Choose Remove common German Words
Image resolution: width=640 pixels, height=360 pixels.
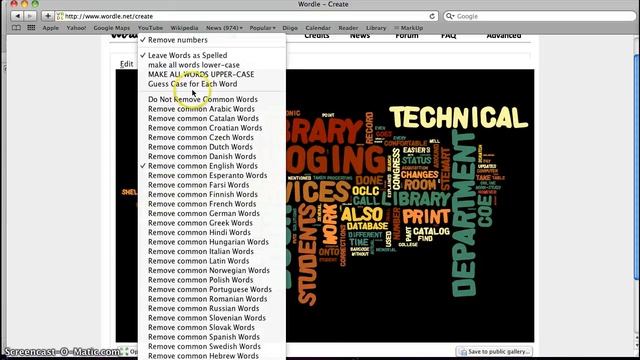click(x=212, y=213)
